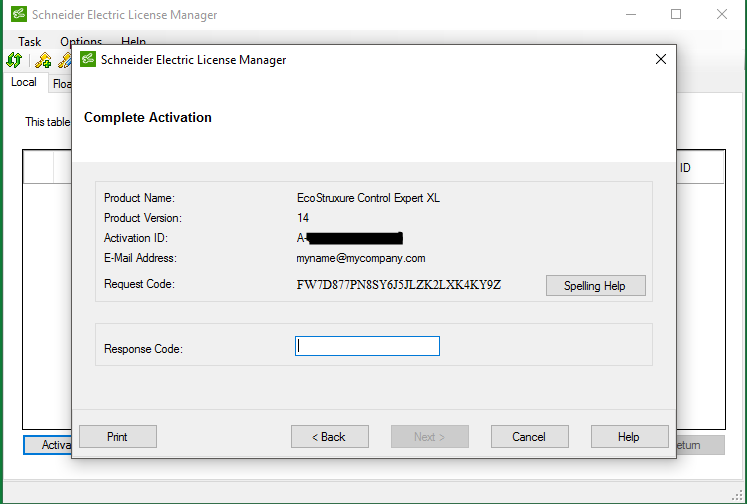Click the Product Version: label

(143, 218)
